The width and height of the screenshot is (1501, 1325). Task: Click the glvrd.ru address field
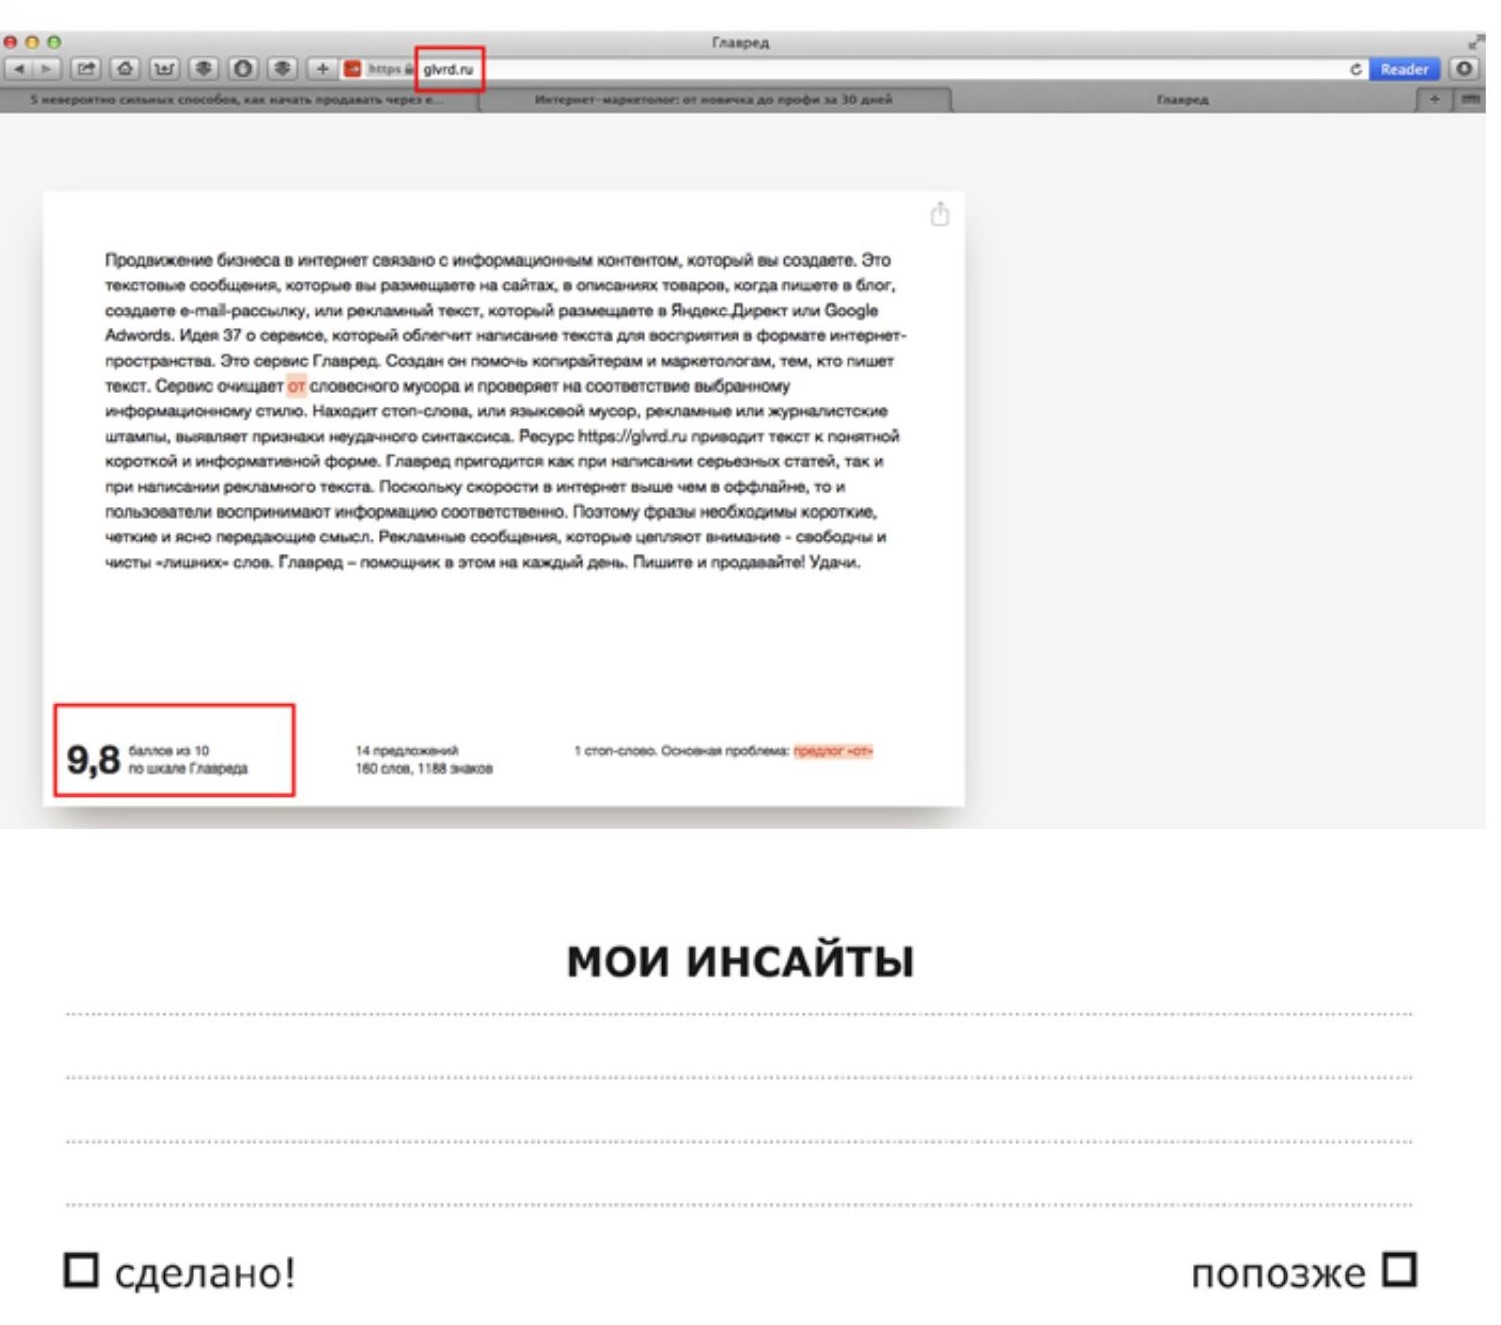(x=449, y=69)
